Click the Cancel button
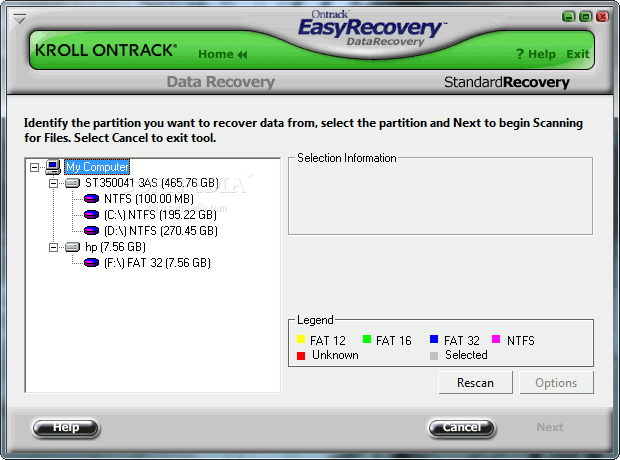This screenshot has height=460, width=620. tap(462, 428)
